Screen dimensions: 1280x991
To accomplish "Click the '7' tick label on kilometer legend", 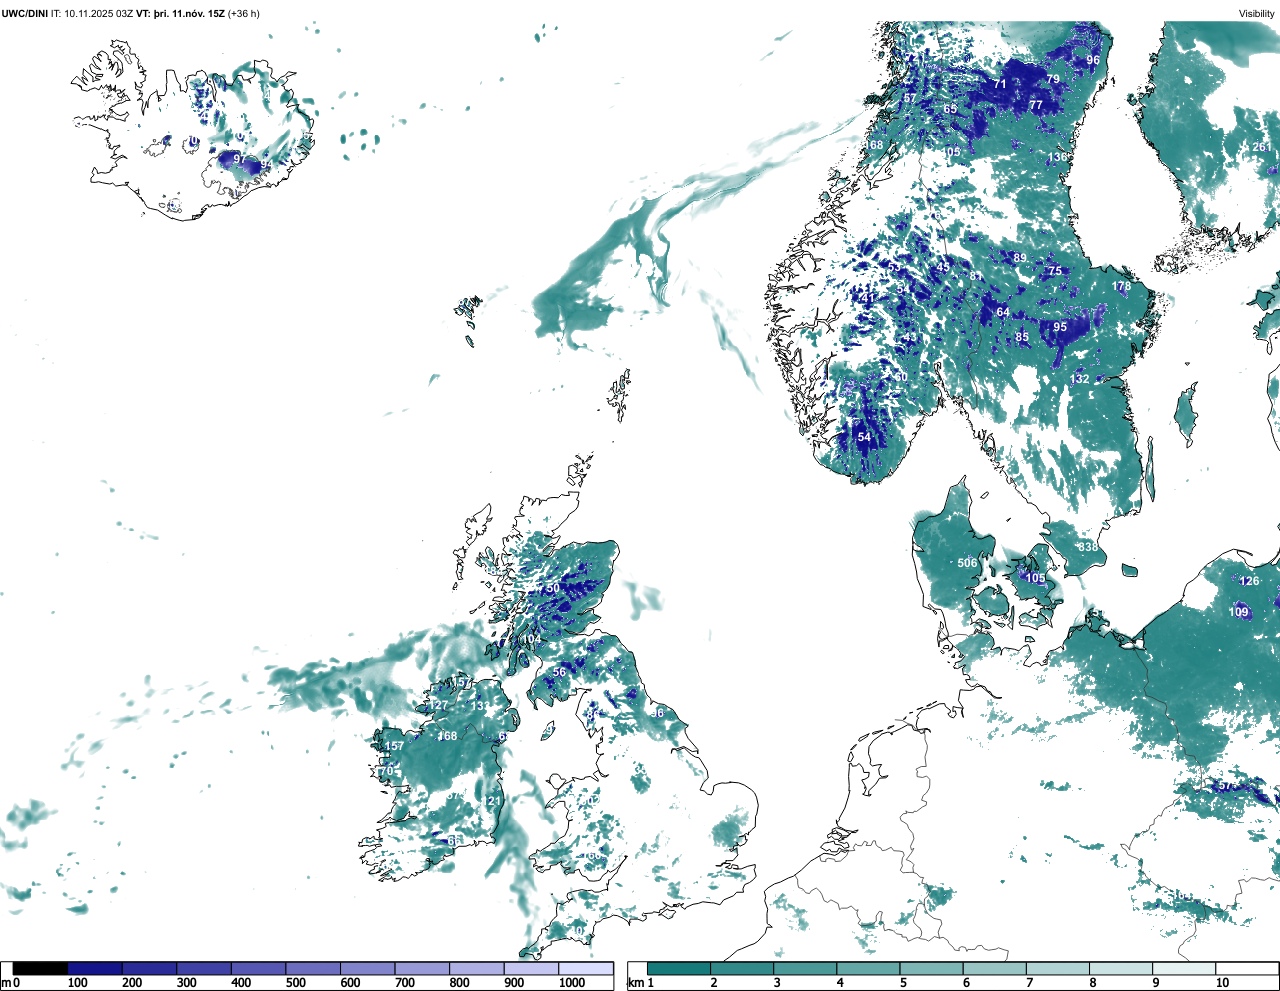I will tap(1029, 983).
